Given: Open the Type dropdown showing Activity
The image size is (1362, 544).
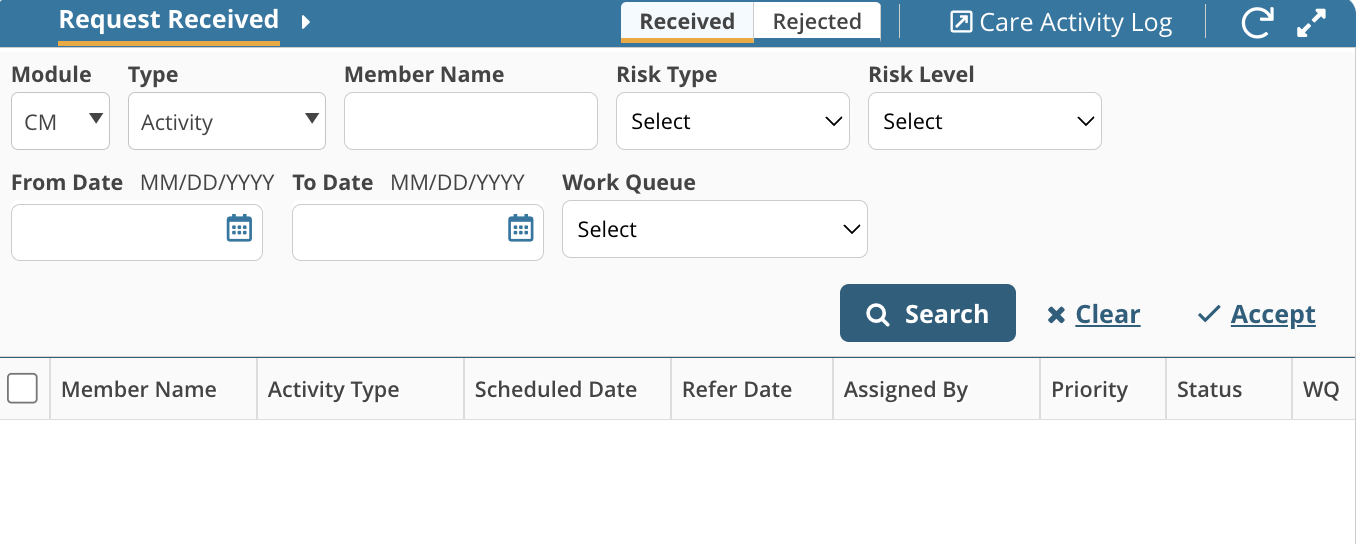Looking at the screenshot, I should 227,121.
